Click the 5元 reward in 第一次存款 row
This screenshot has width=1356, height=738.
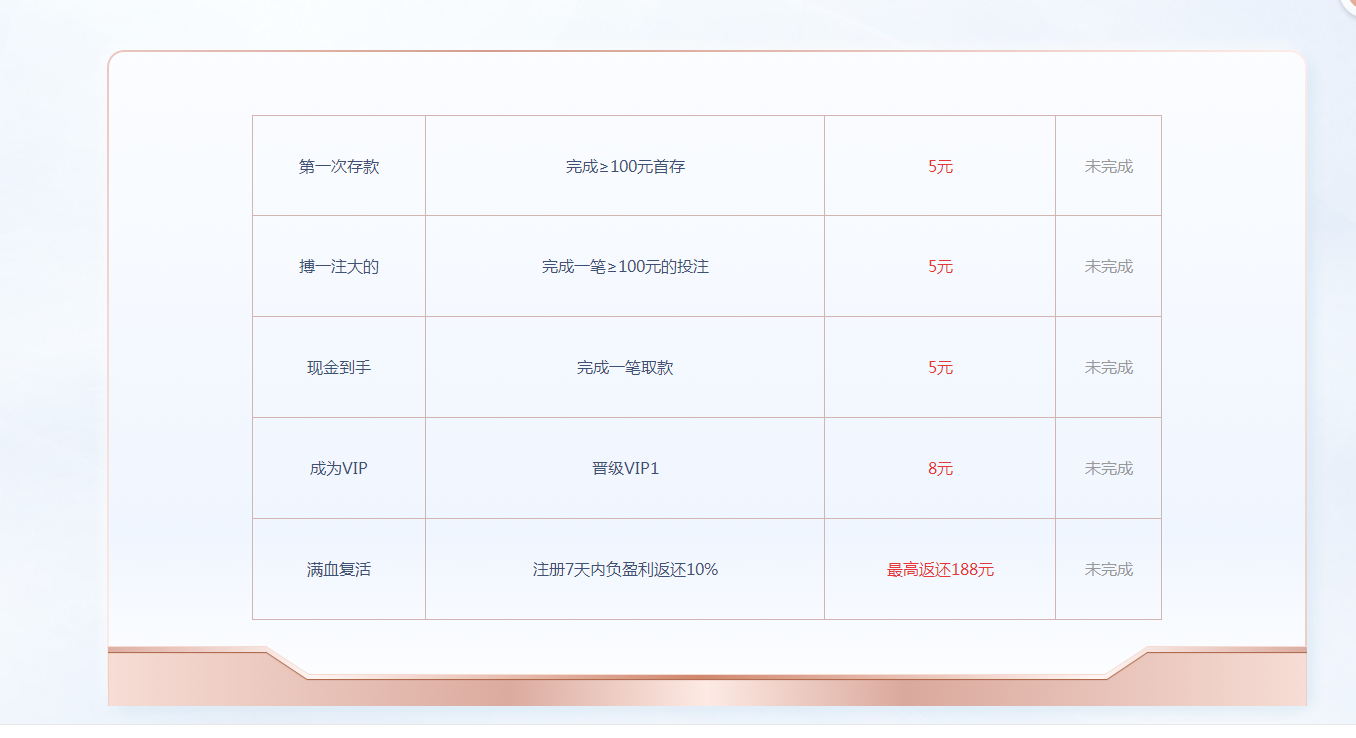tap(940, 167)
